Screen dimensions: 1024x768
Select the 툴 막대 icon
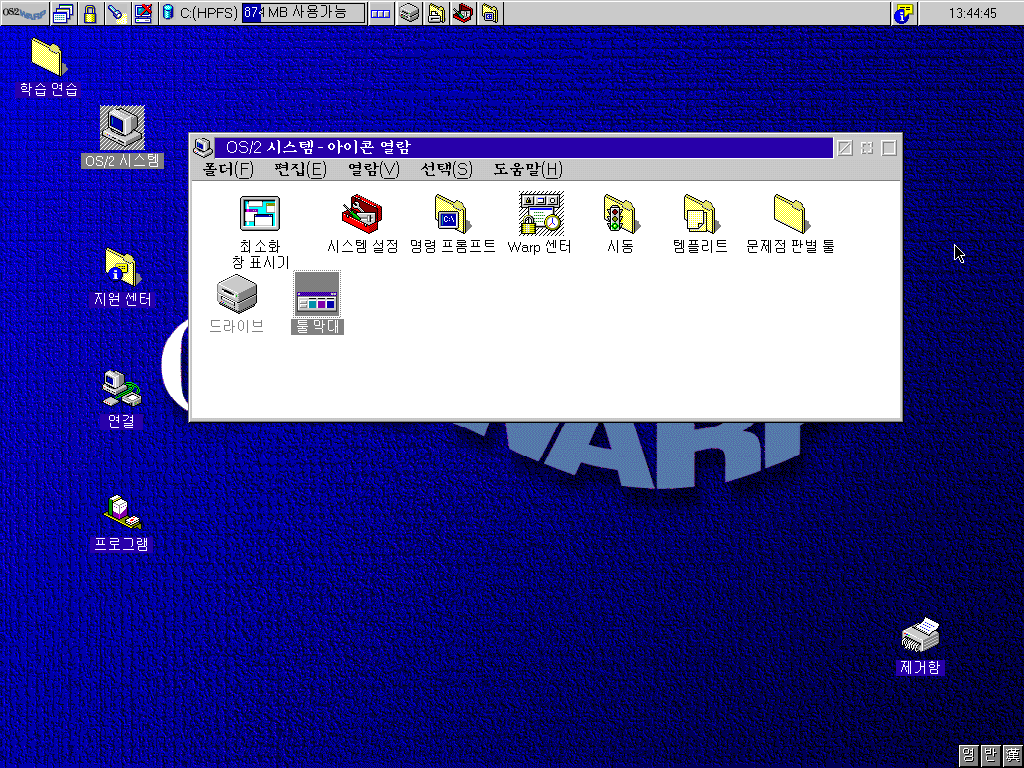pos(317,303)
